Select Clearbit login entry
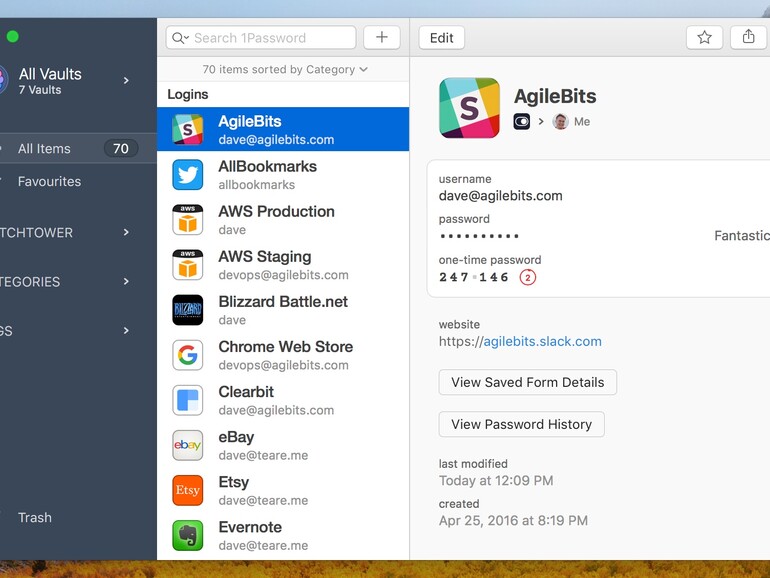This screenshot has height=578, width=770. [x=283, y=400]
